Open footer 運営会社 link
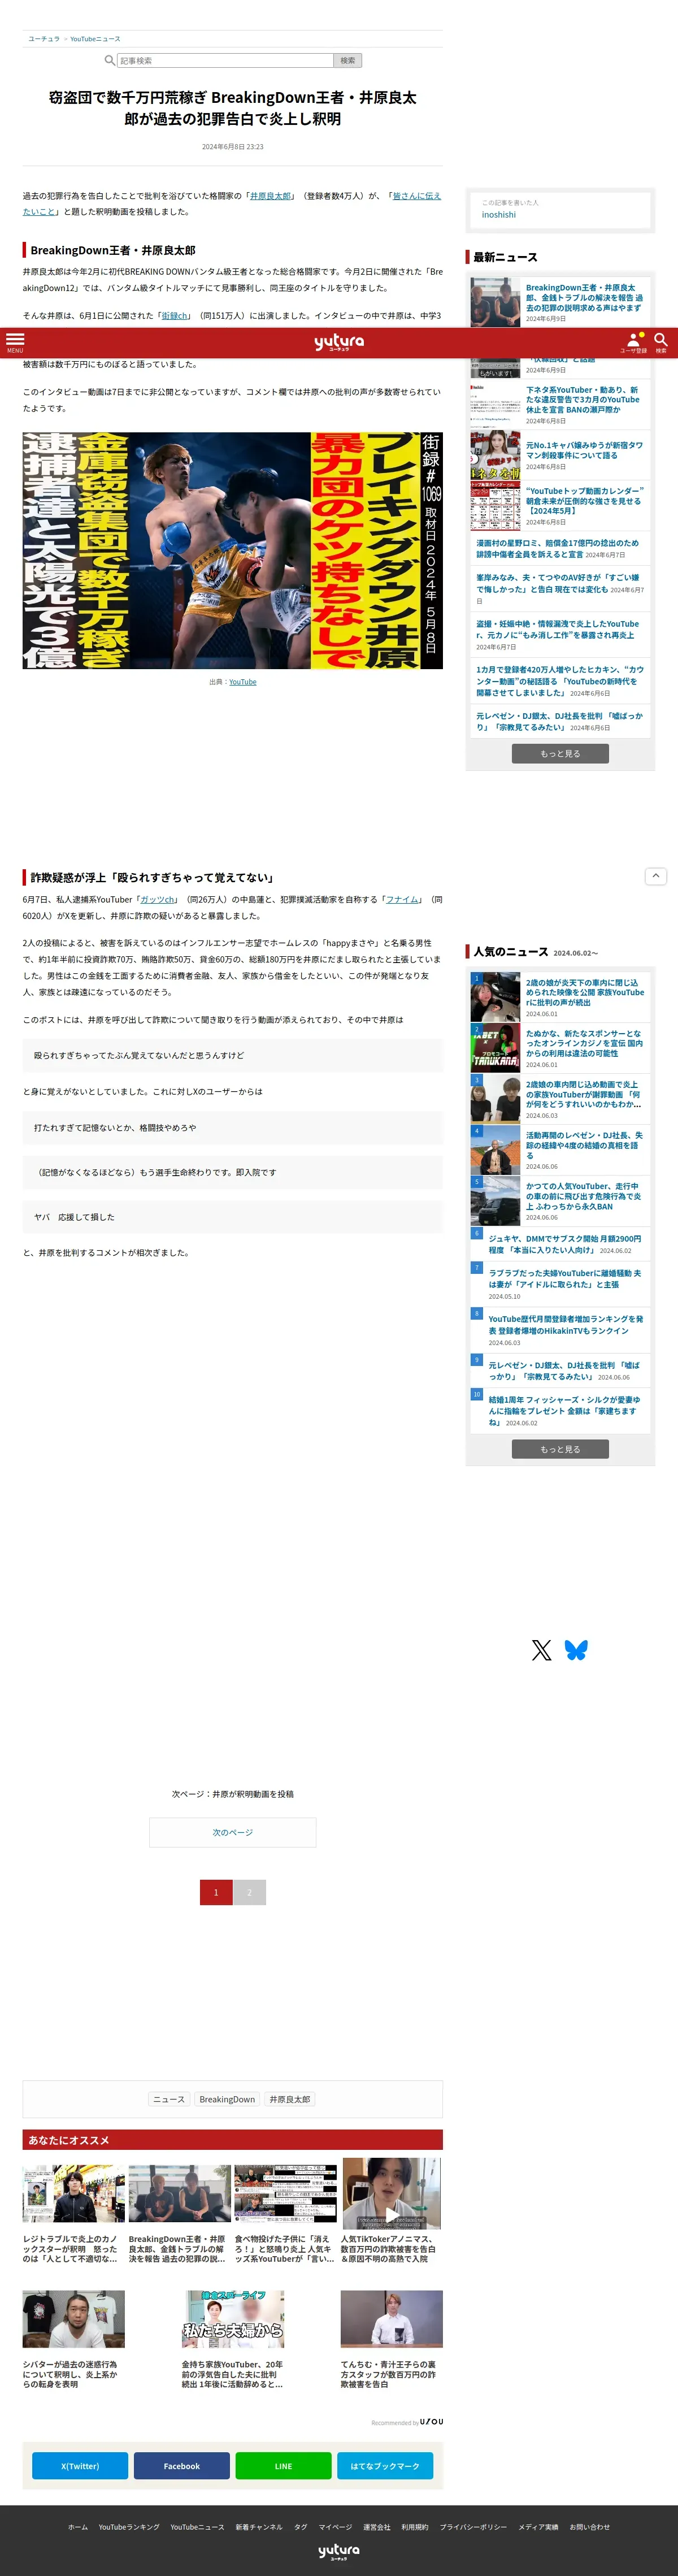 377,2527
